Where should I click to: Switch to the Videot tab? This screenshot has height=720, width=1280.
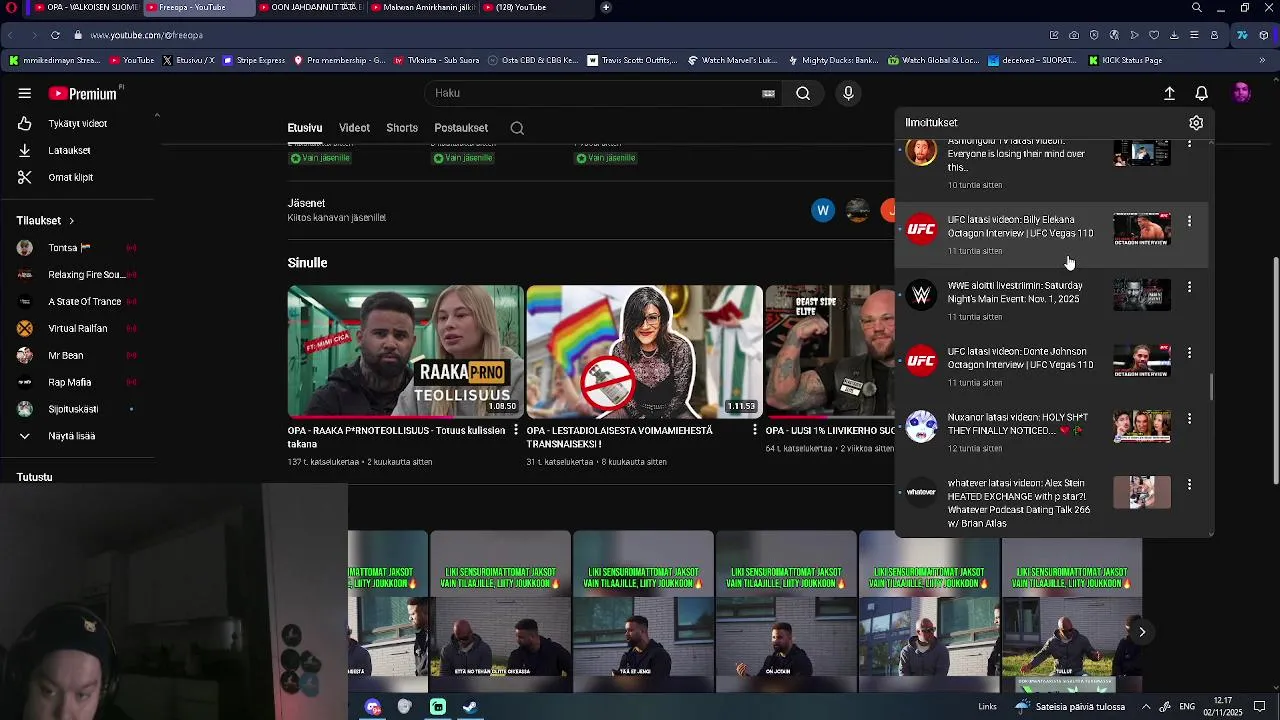tap(354, 128)
